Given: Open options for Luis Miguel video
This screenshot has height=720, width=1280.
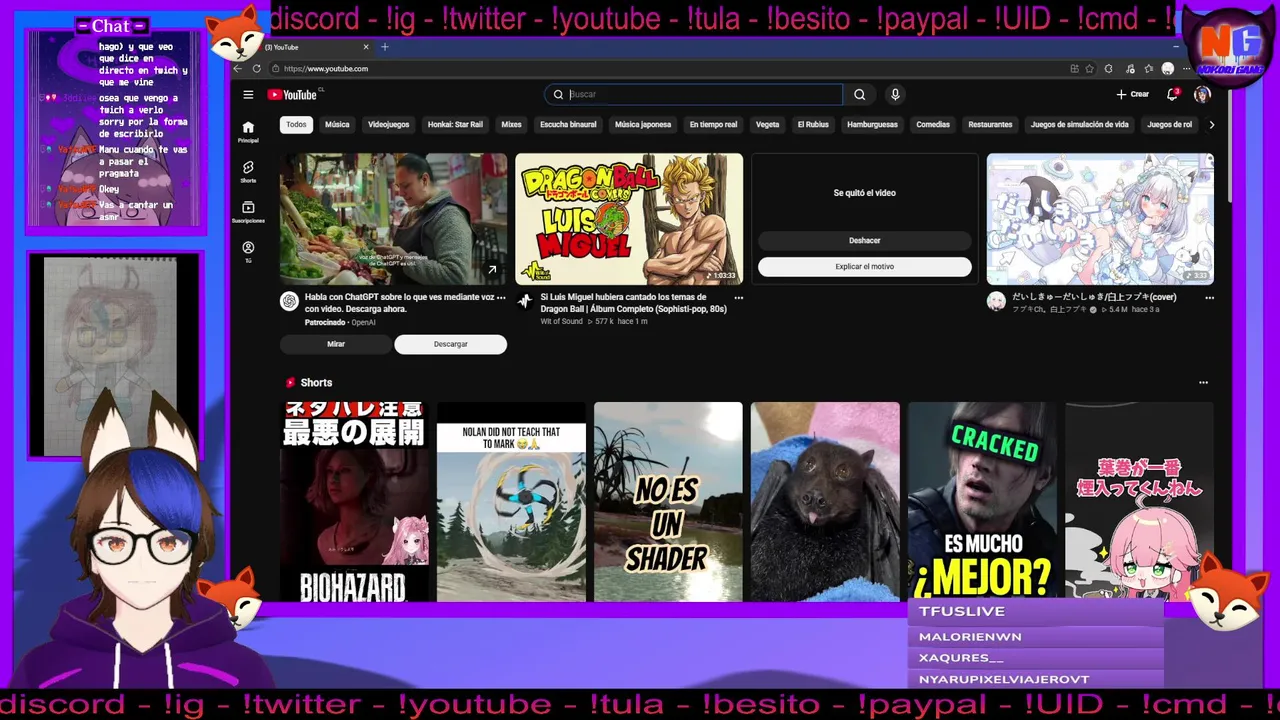Looking at the screenshot, I should [x=739, y=298].
